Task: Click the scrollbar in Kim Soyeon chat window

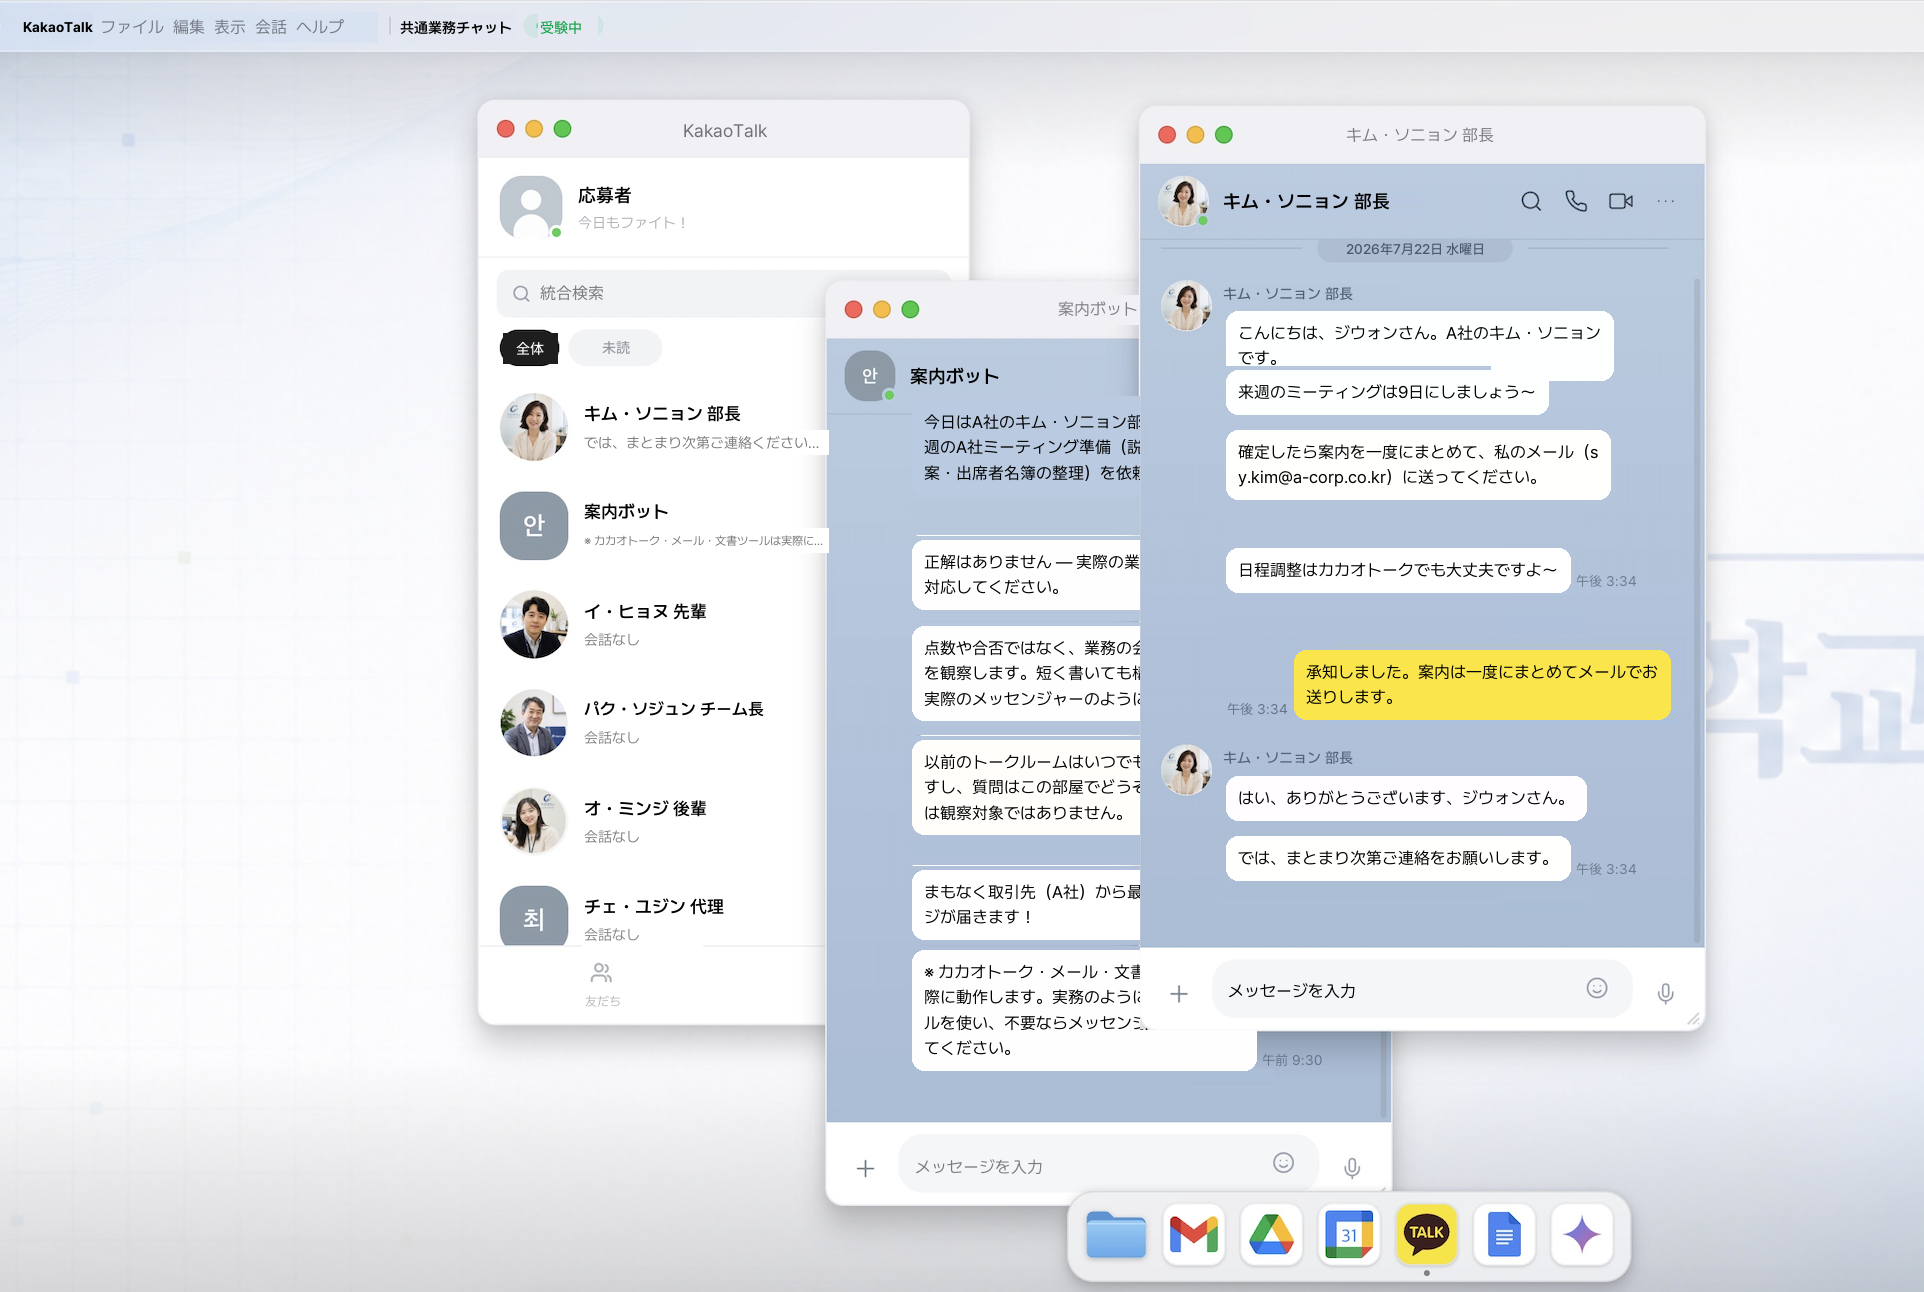Action: click(x=1697, y=610)
